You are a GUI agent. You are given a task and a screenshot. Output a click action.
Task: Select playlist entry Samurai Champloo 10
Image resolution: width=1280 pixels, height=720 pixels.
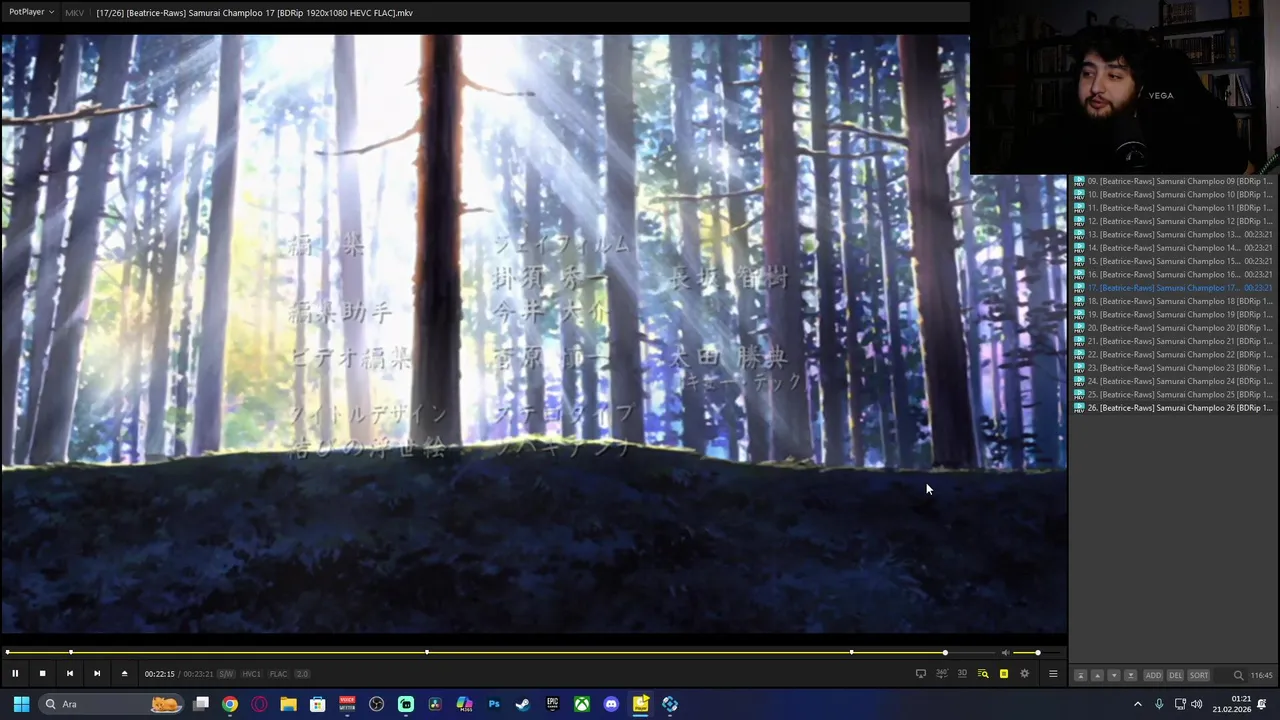click(x=1173, y=195)
